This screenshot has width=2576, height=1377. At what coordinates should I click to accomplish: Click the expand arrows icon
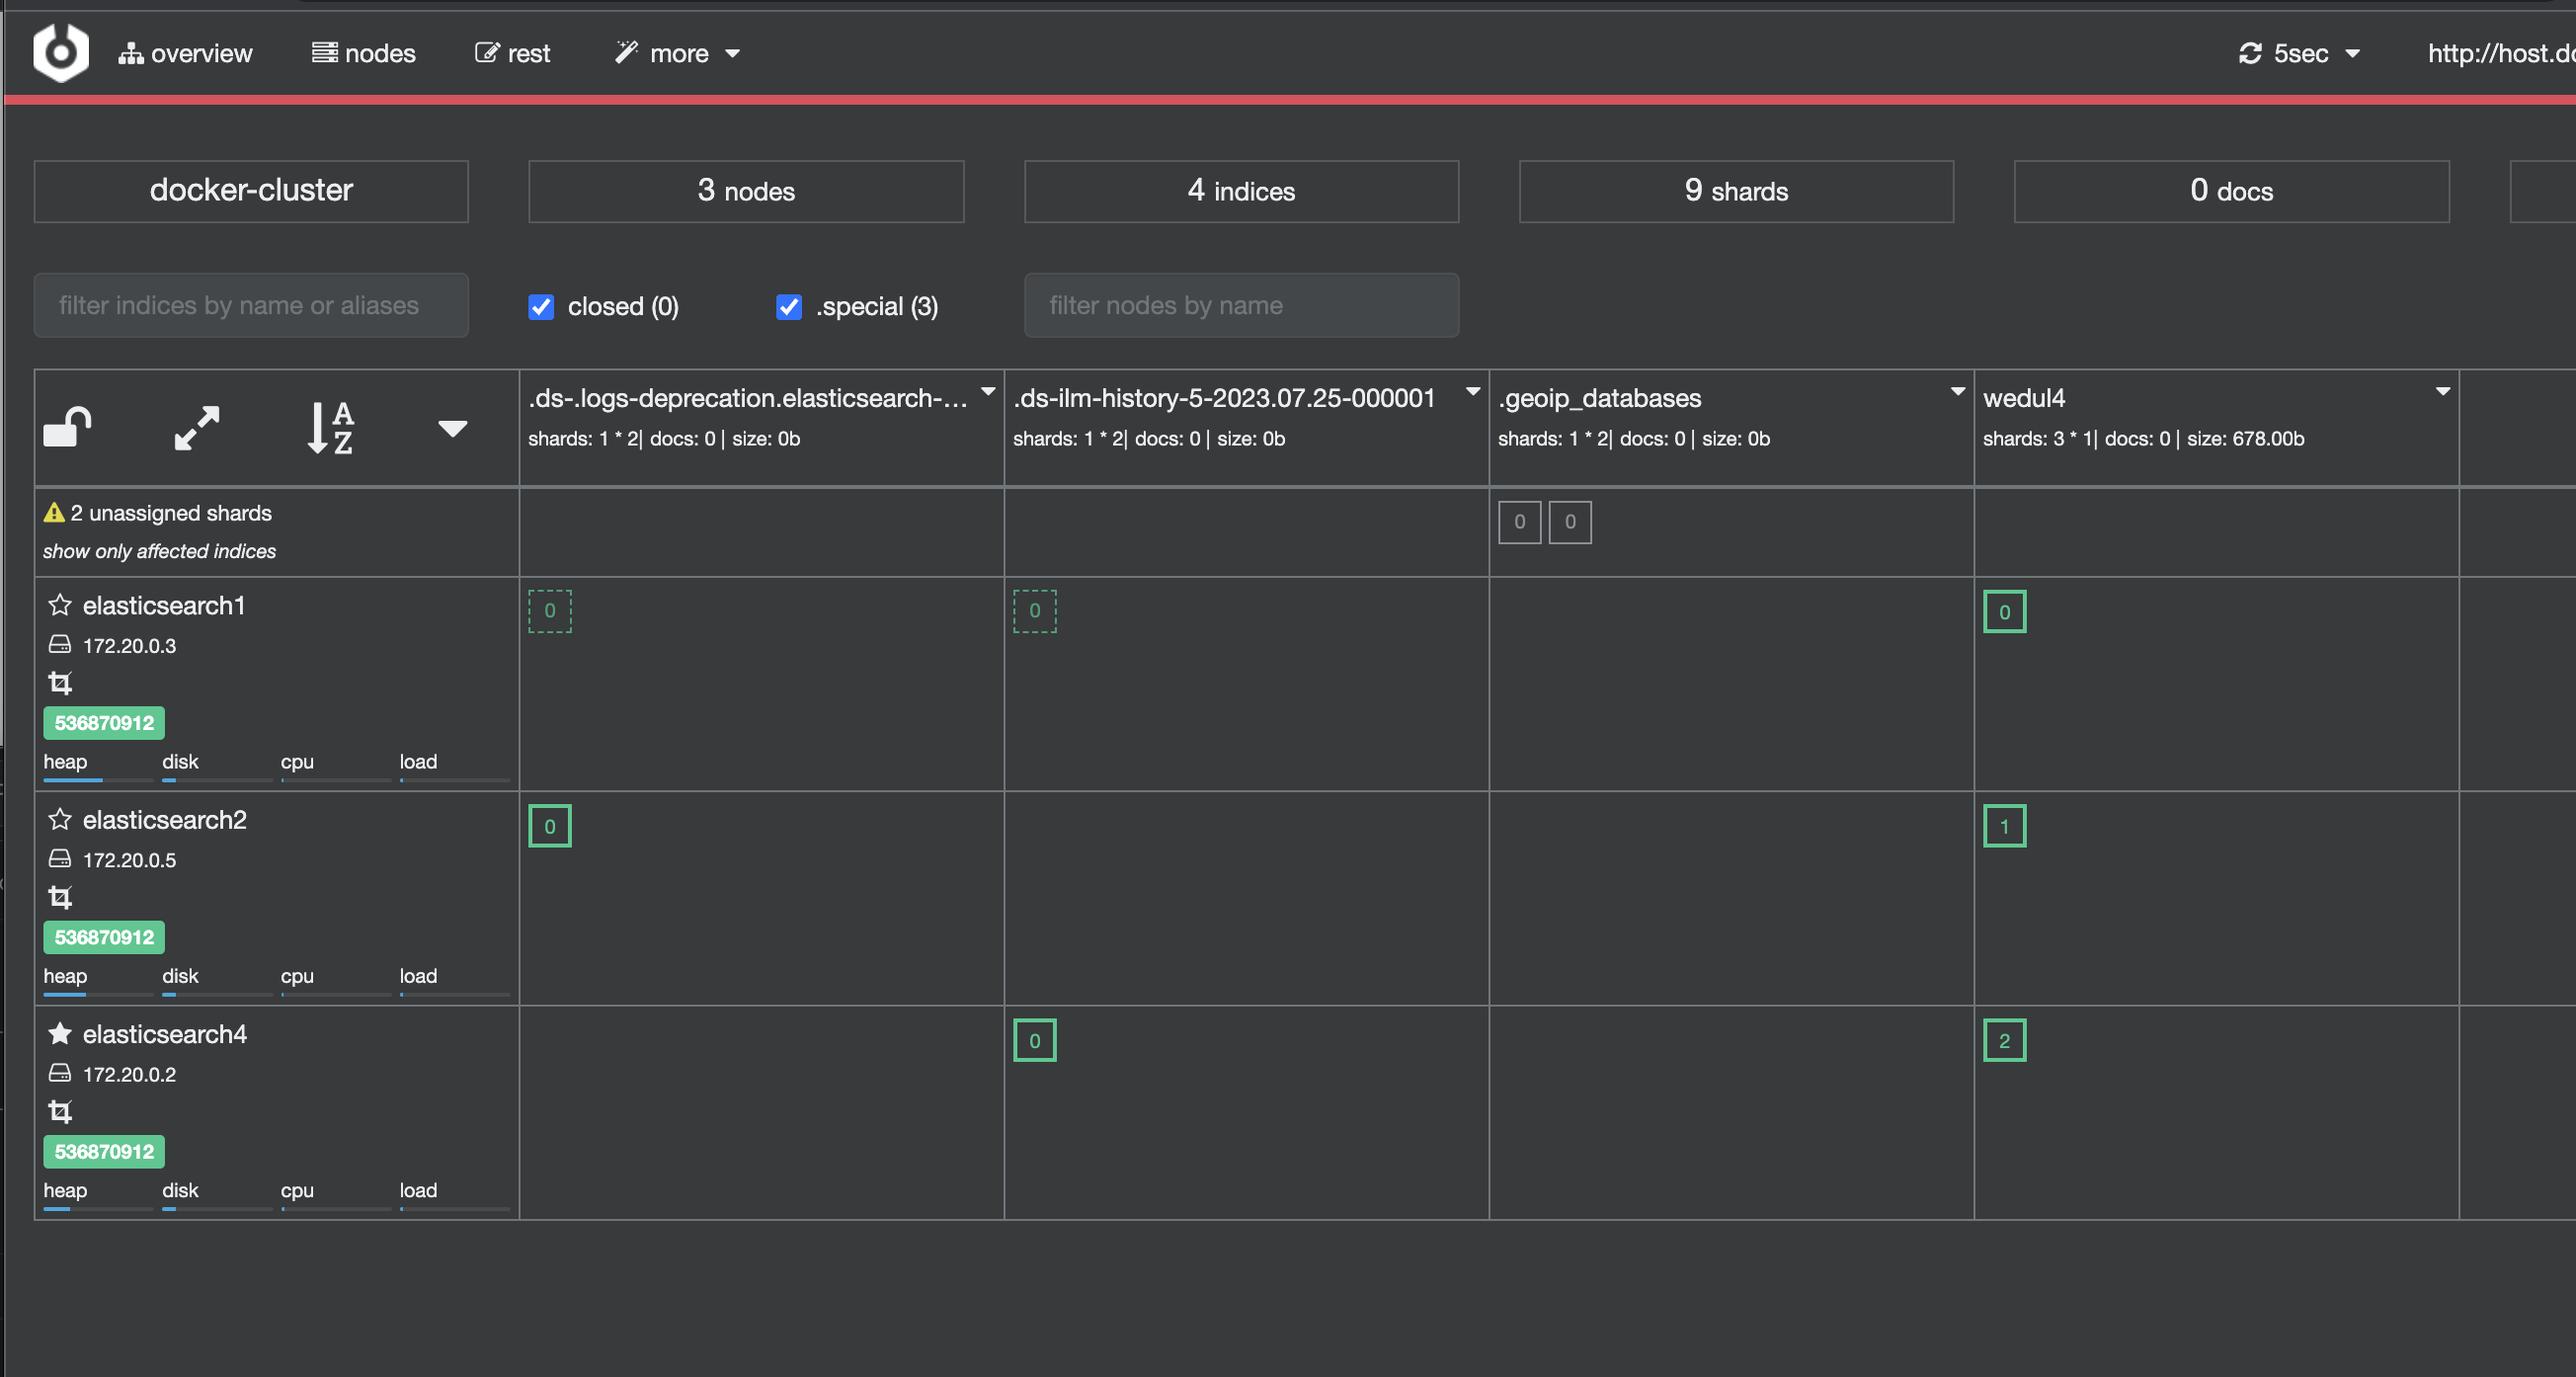(x=197, y=428)
